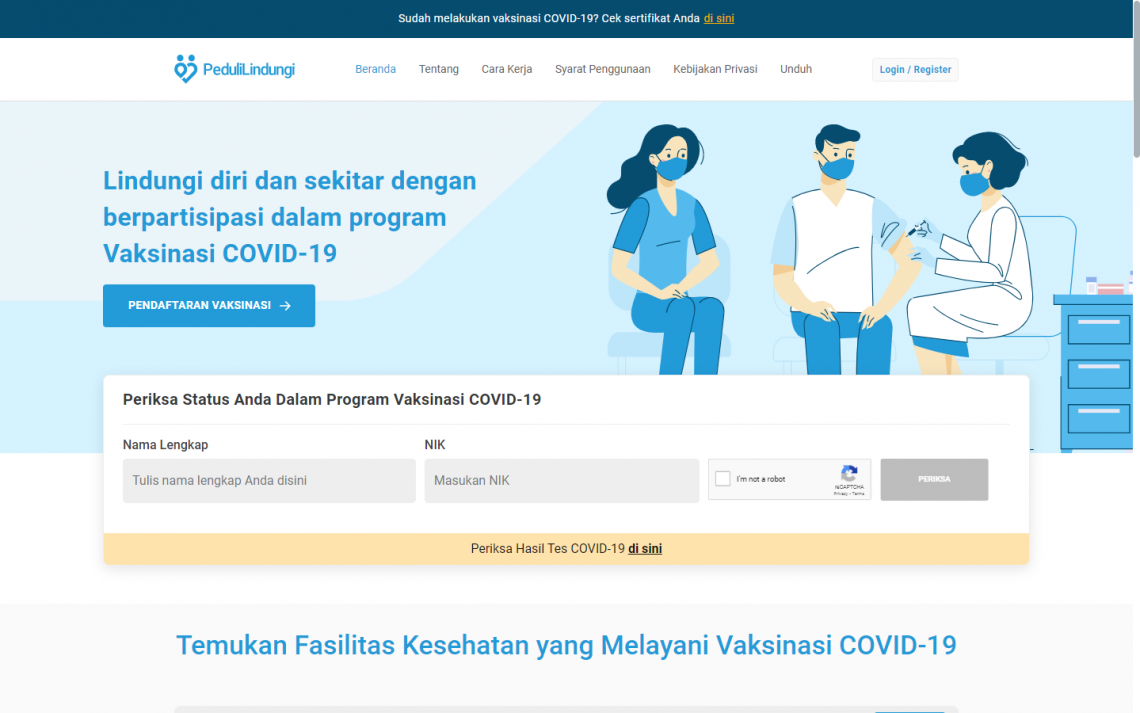Select the Cara Kerja navigation item
Screen dimensions: 1140x713
(x=506, y=69)
